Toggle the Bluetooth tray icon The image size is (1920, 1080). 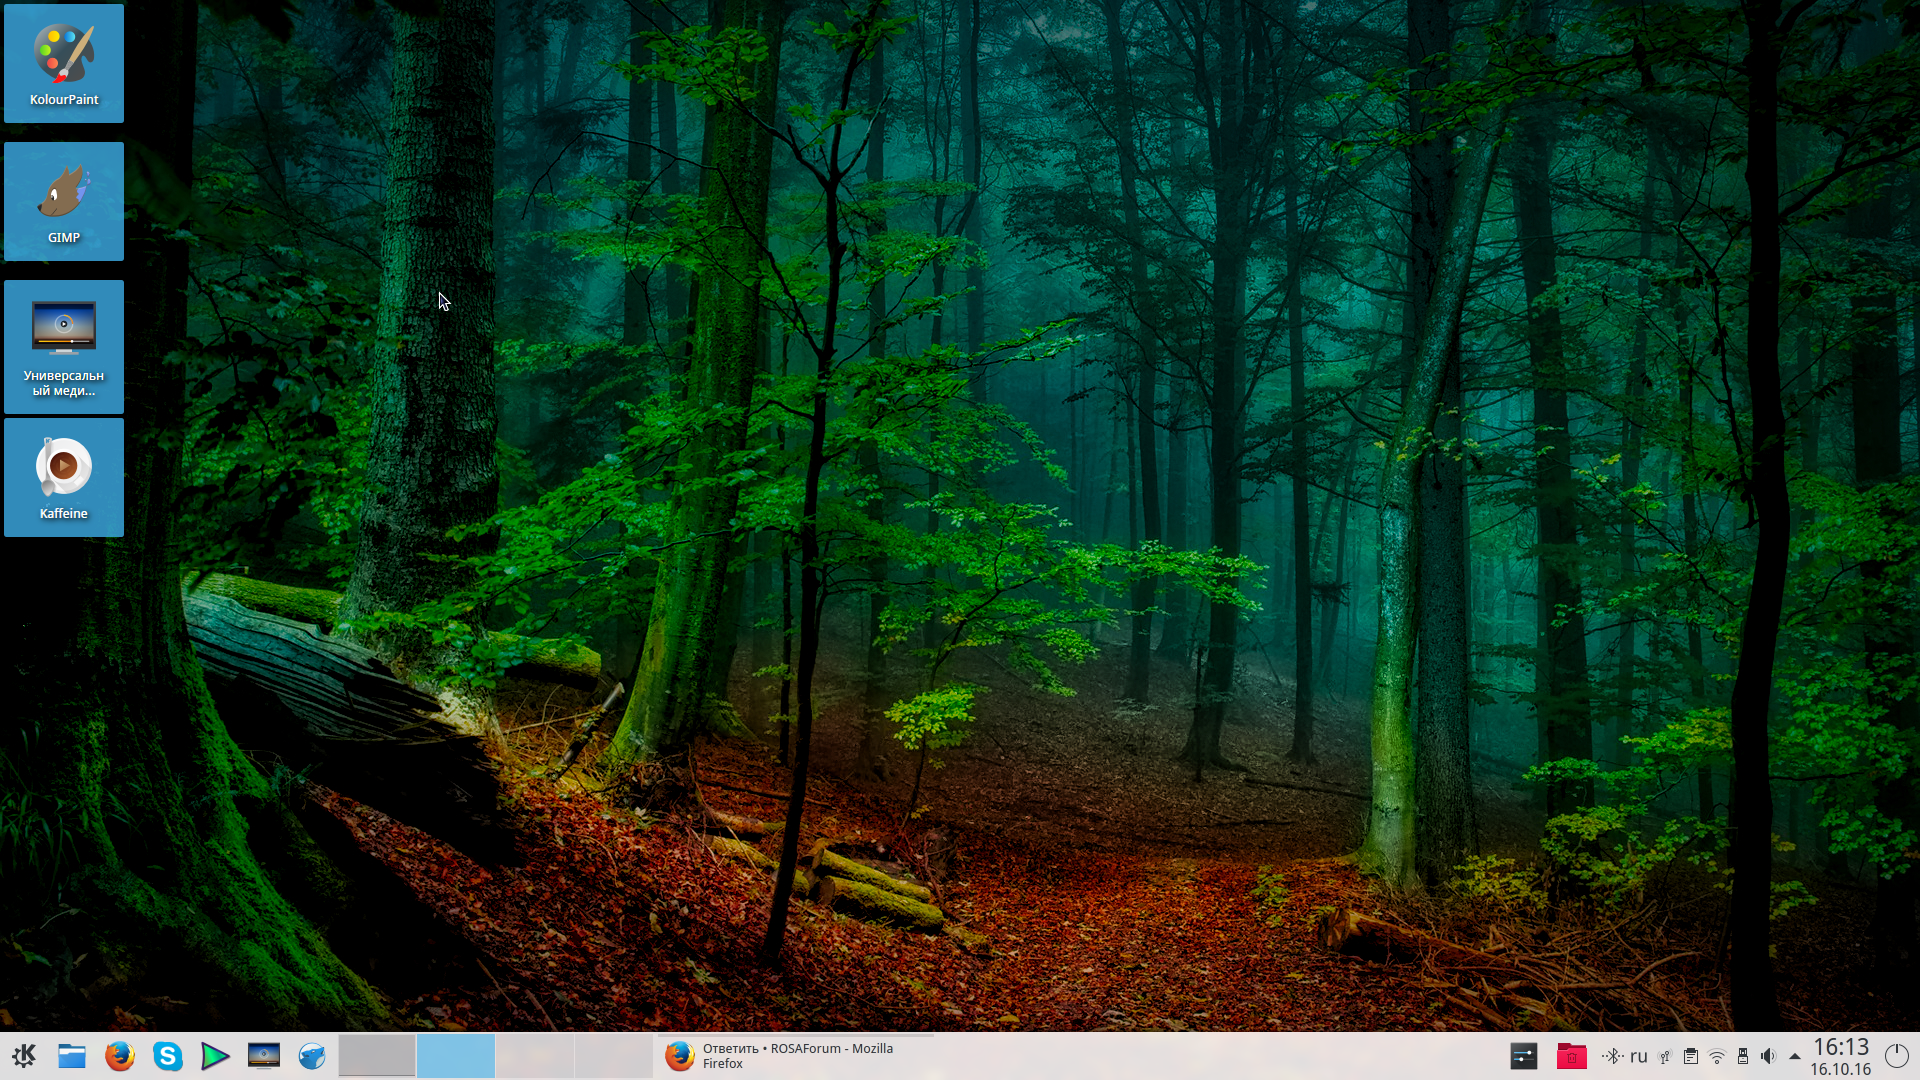coord(1611,1056)
